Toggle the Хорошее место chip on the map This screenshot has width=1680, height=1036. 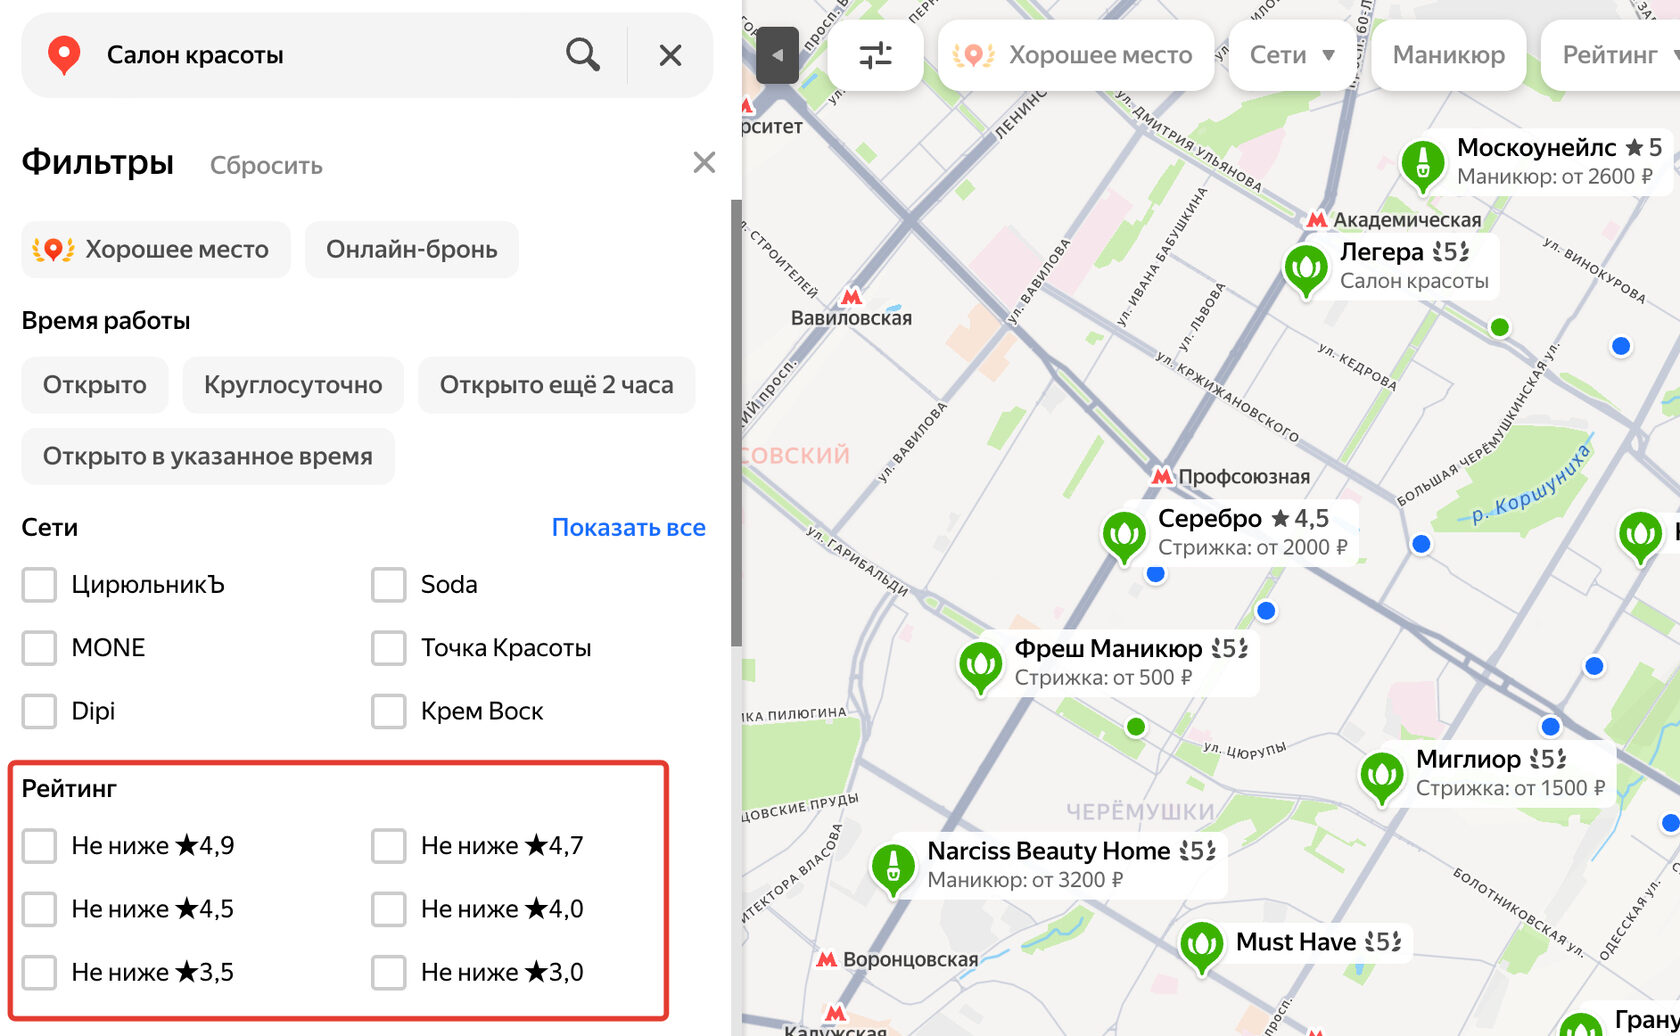(1076, 55)
